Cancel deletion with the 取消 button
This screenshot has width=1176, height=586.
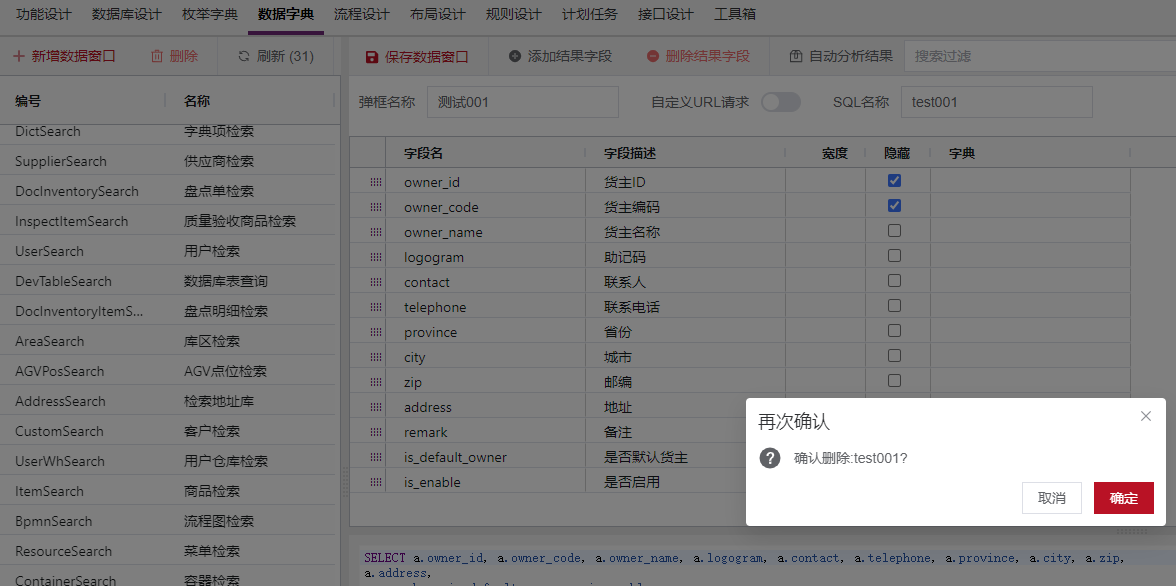point(1051,498)
